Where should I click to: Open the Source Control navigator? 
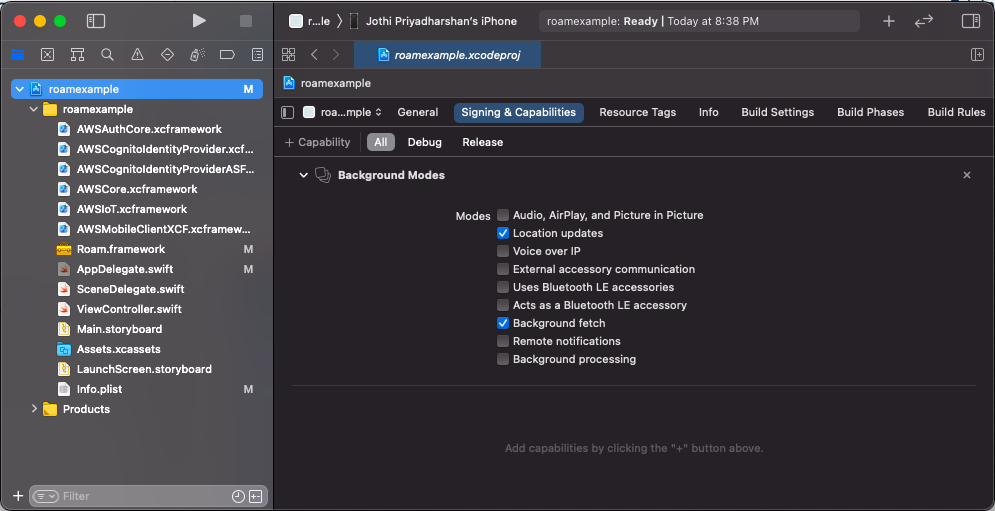point(48,55)
